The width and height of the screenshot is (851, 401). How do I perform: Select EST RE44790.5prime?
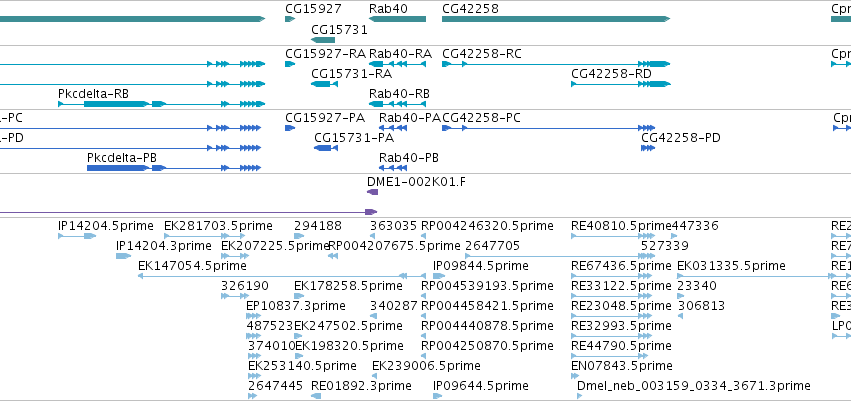pyautogui.click(x=609, y=356)
